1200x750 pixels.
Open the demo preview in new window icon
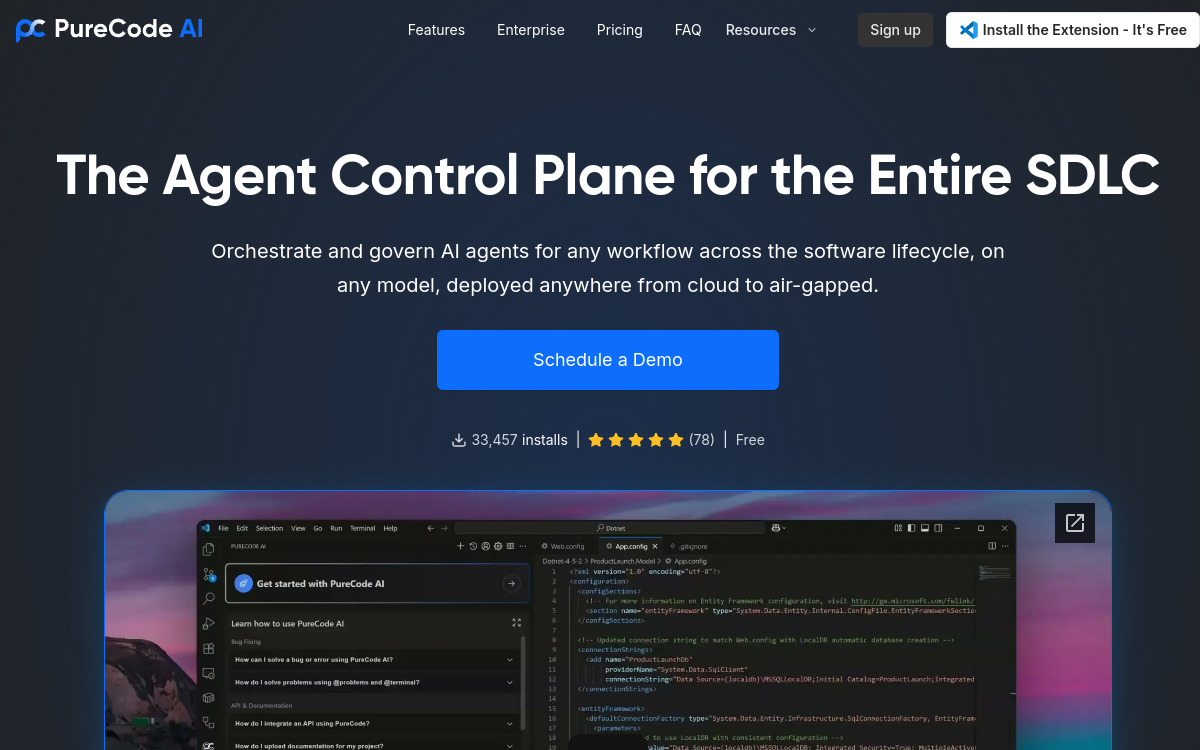(1075, 522)
